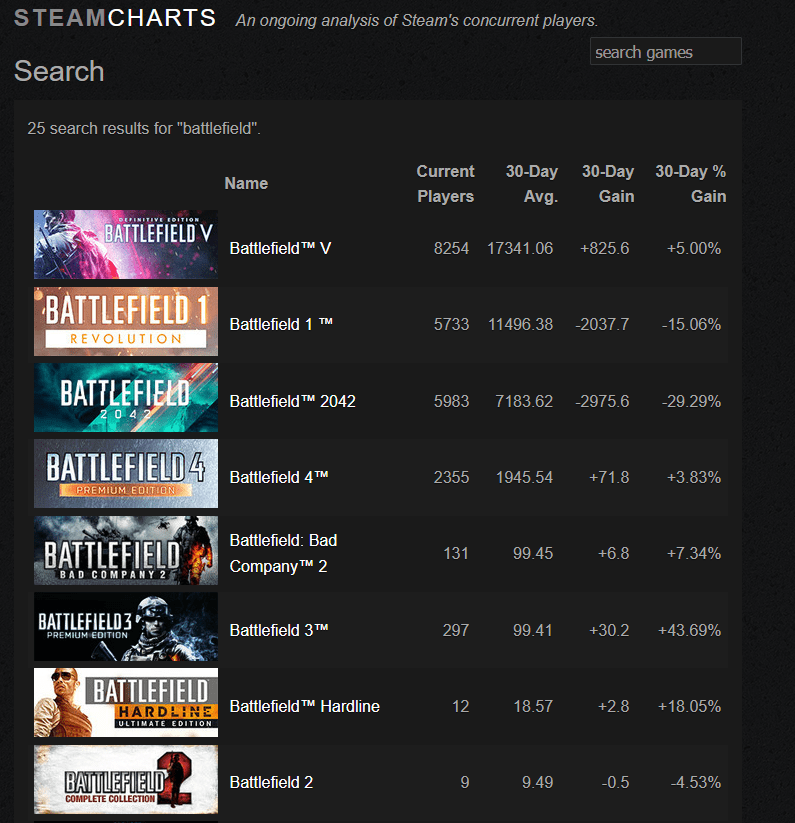The image size is (795, 823).
Task: Open the Battlefield™ 2042 name link
Action: (292, 401)
